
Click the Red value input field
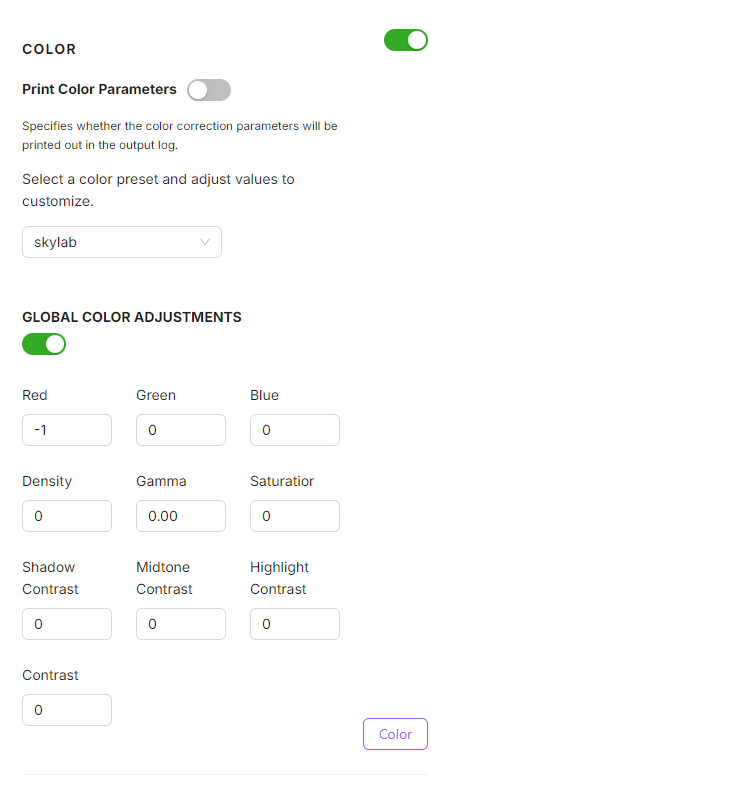(x=66, y=430)
